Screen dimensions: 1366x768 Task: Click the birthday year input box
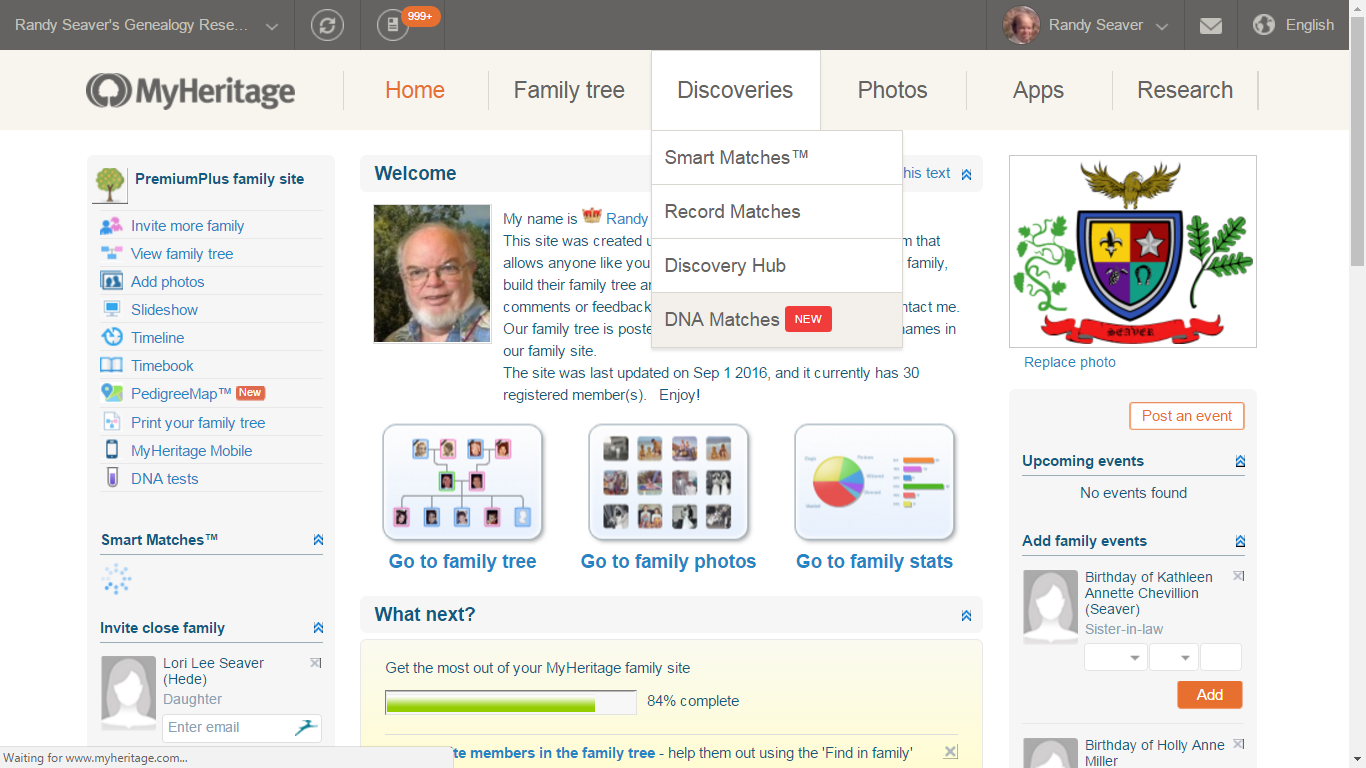tap(1221, 657)
